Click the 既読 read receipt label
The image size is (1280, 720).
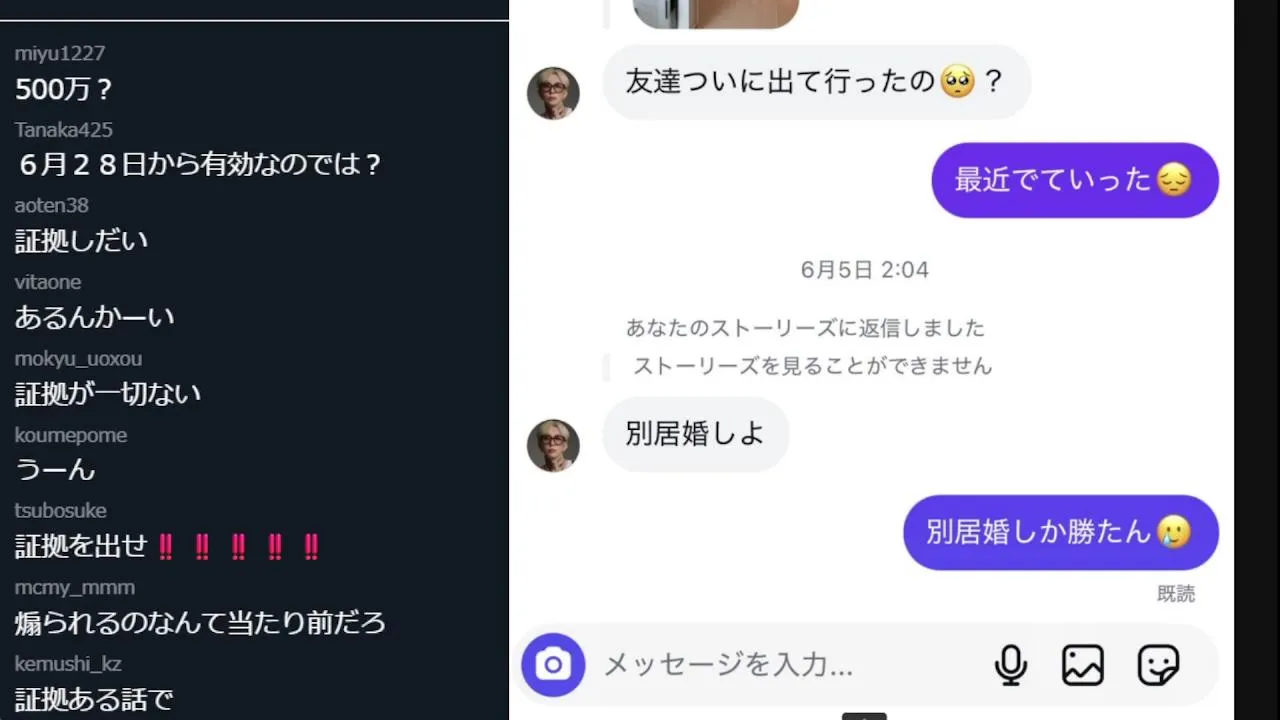coord(1176,594)
